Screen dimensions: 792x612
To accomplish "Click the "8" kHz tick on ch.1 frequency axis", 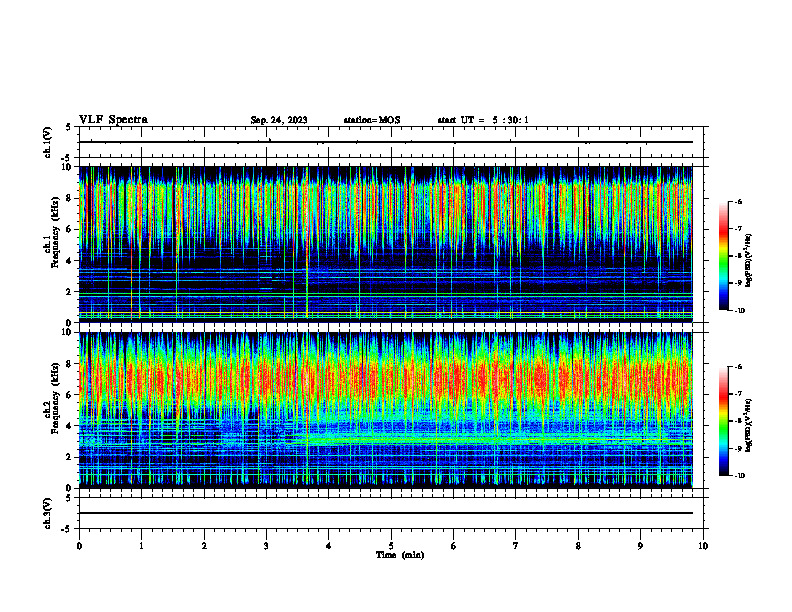I will coord(70,198).
